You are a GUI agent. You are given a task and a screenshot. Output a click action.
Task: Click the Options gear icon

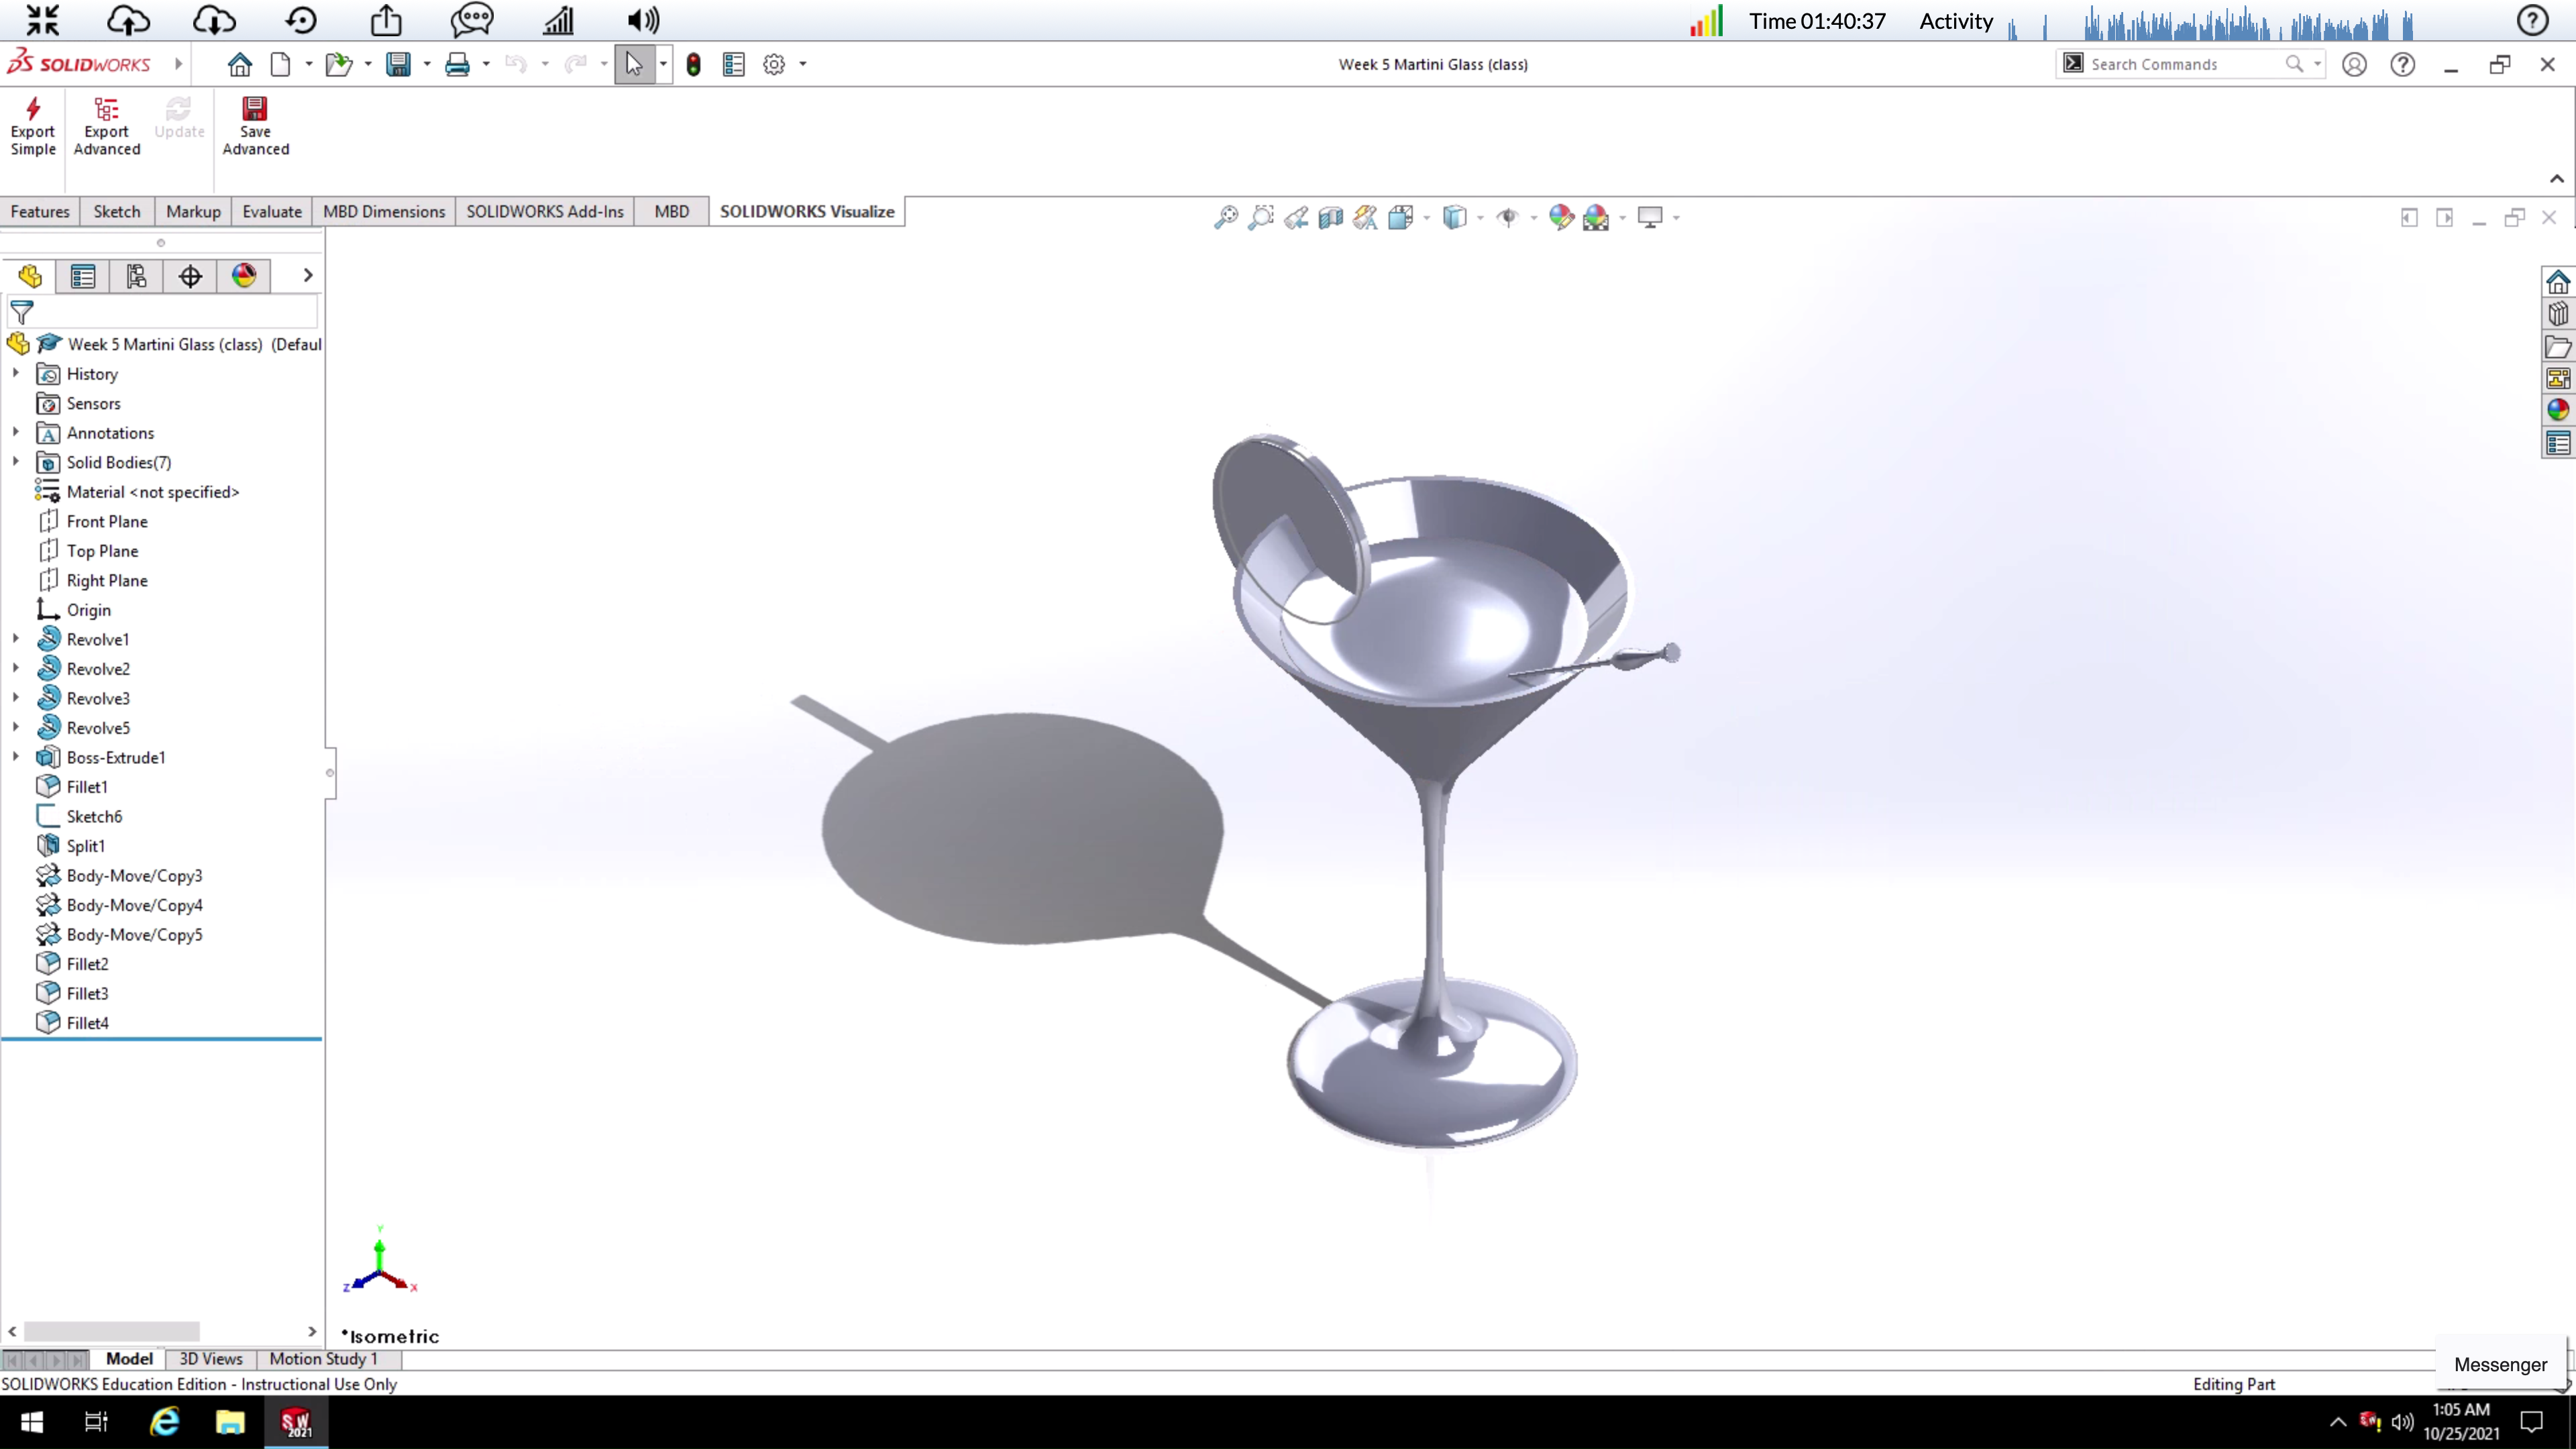coord(773,65)
